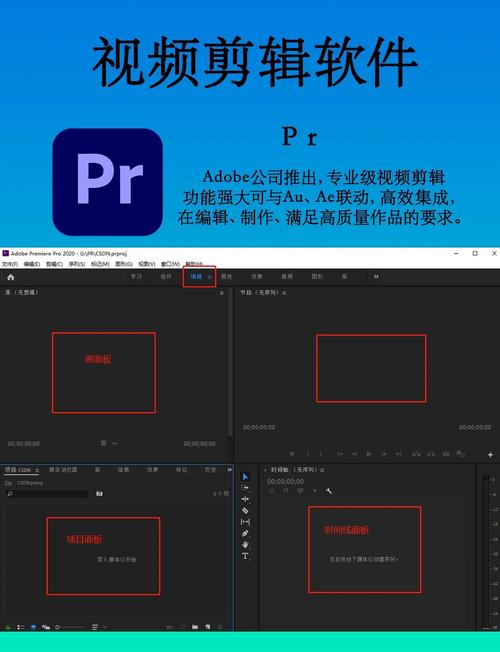Open the 编辑(E) menu

pyautogui.click(x=32, y=264)
